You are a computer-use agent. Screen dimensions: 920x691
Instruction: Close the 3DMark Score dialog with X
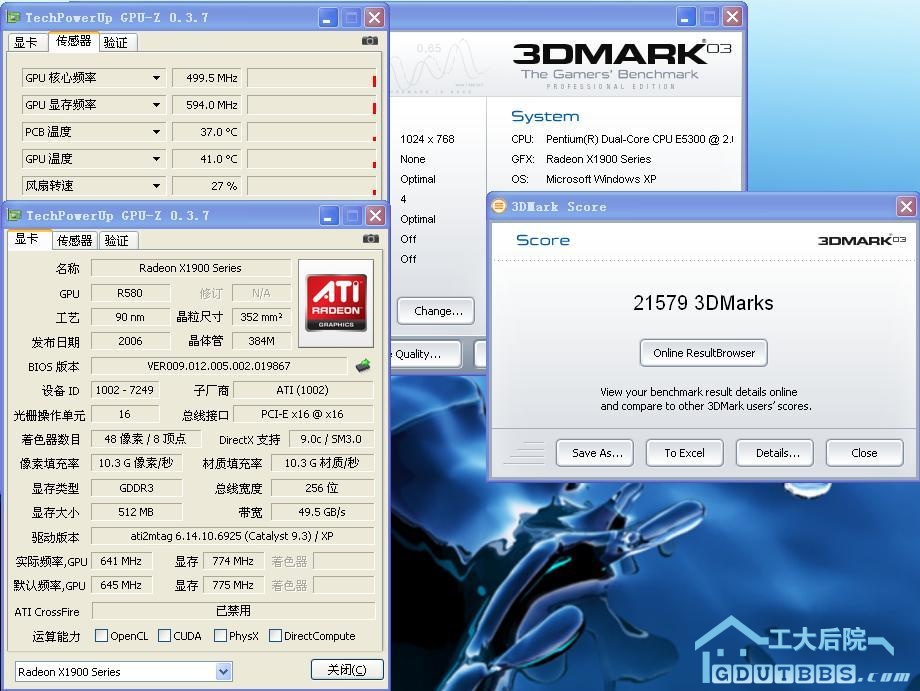tap(907, 206)
